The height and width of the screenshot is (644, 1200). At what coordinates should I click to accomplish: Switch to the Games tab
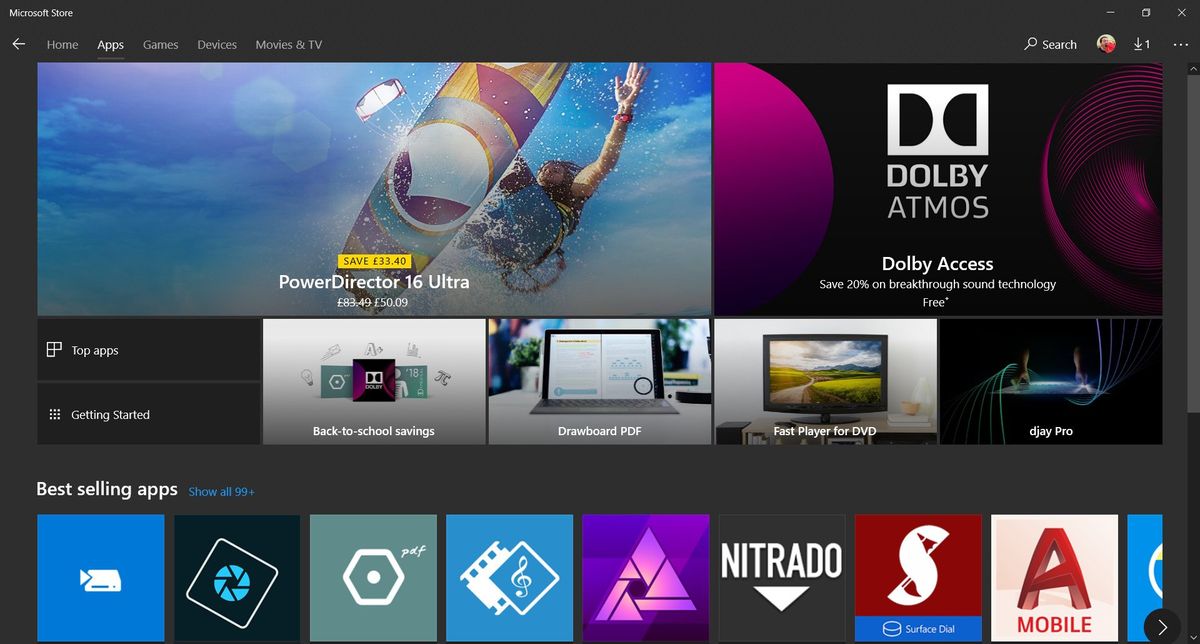tap(160, 45)
